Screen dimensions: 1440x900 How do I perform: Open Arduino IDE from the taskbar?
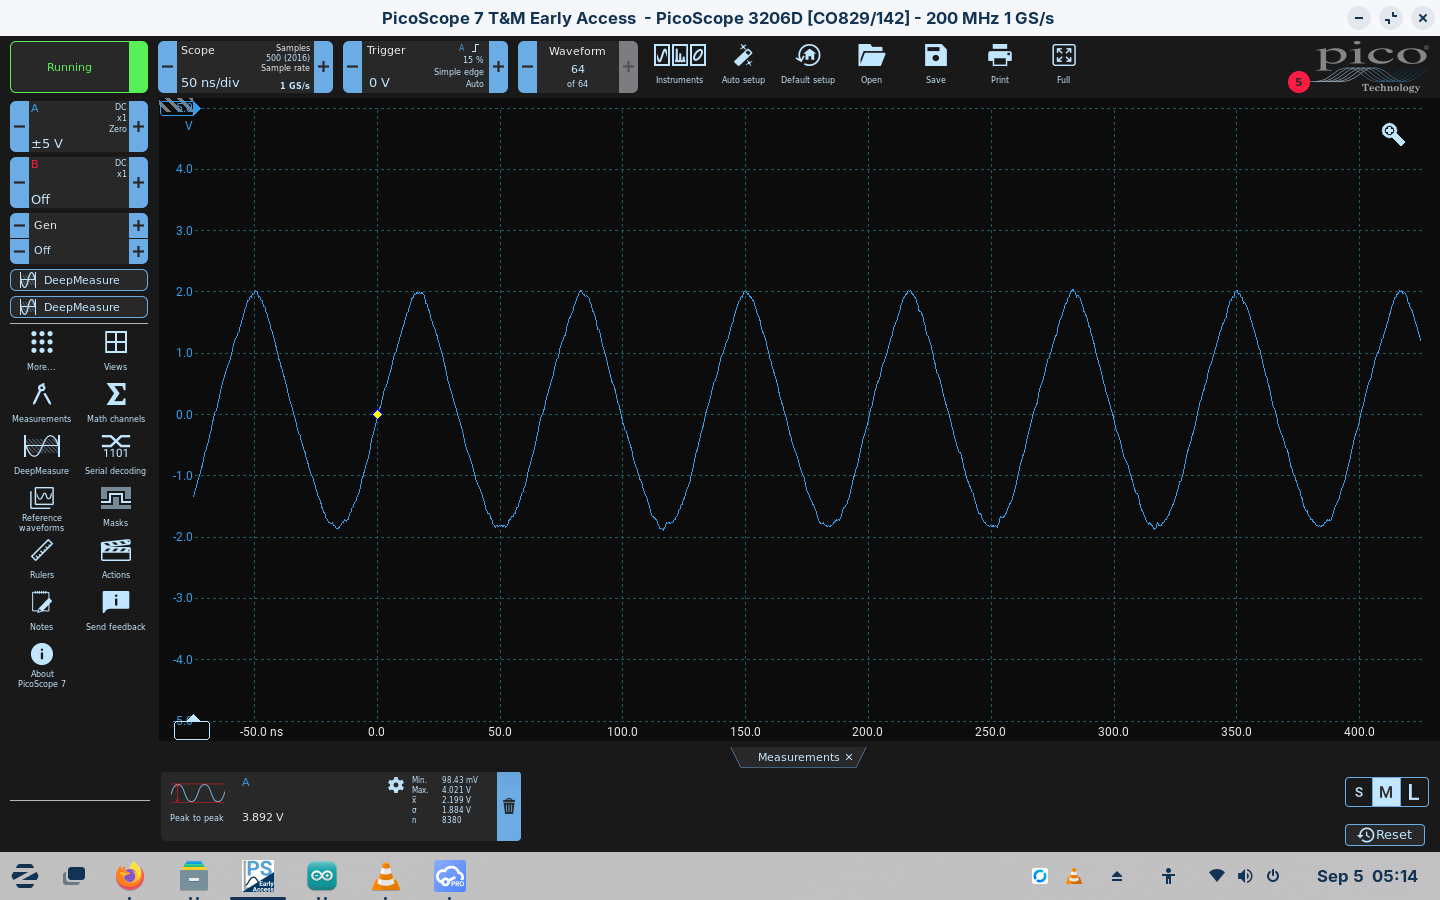[x=322, y=876]
